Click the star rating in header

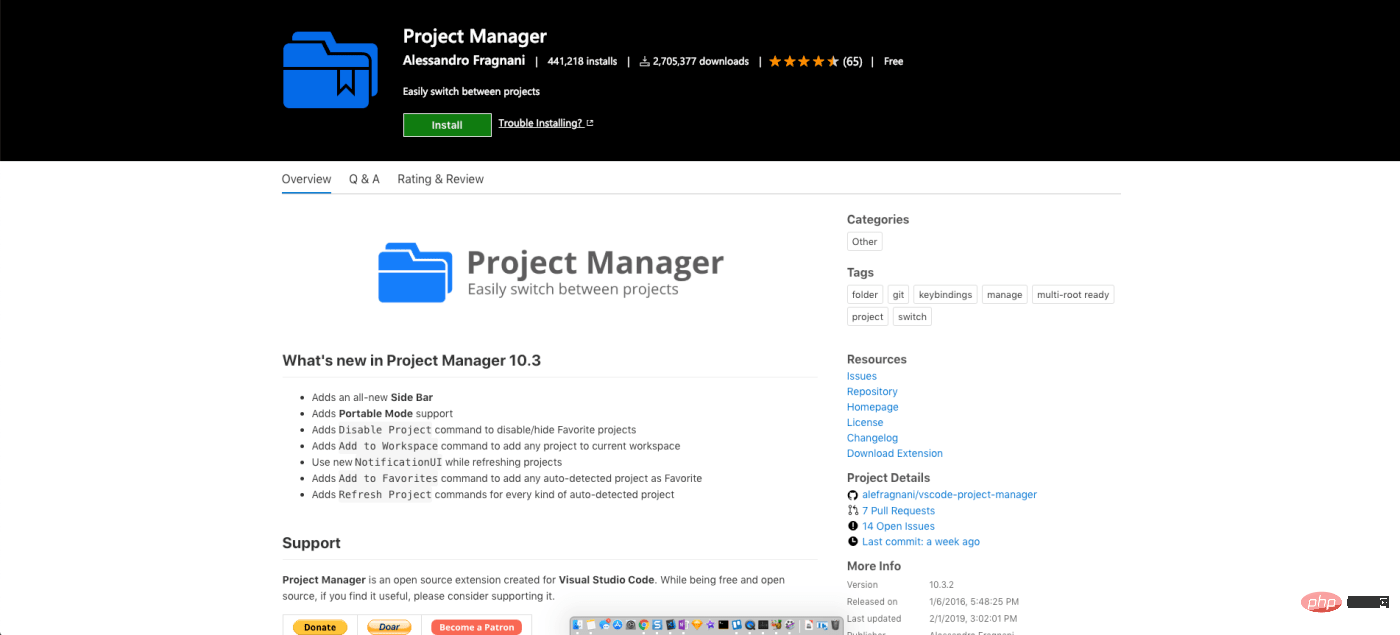(804, 61)
